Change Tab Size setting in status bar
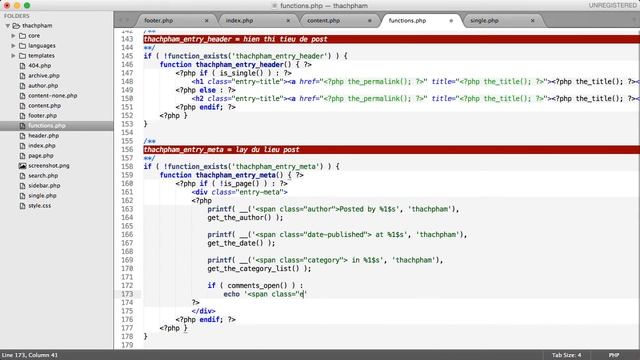The image size is (640, 360). [566, 355]
